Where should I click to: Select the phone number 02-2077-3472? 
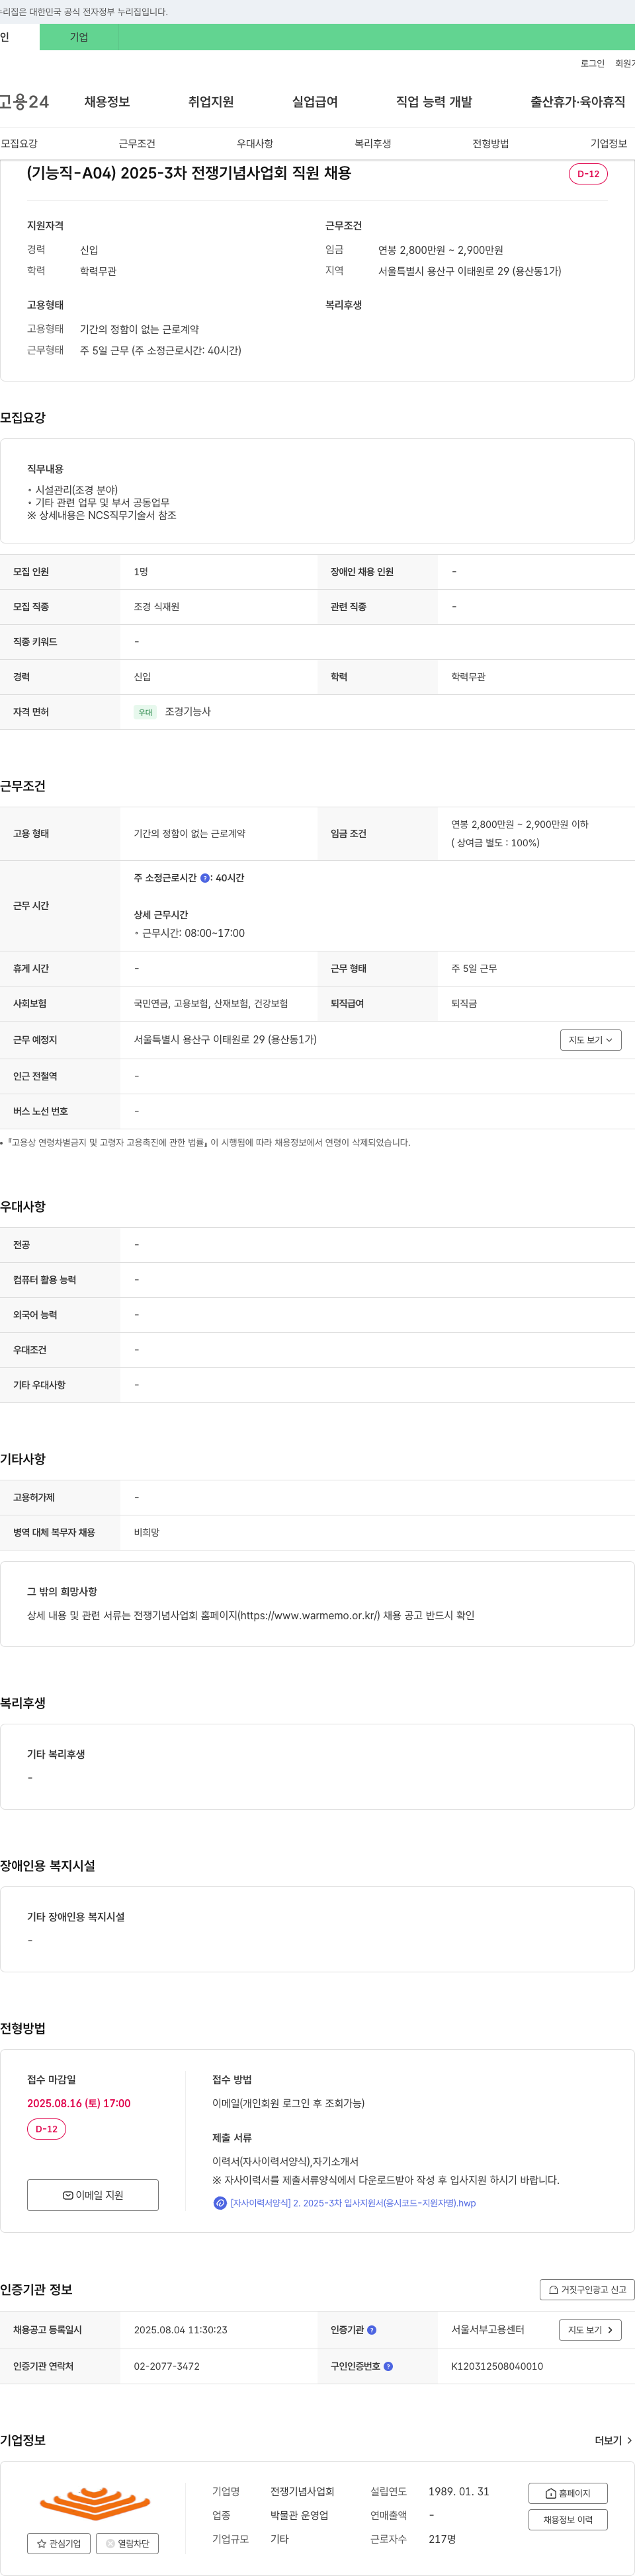click(x=167, y=2366)
